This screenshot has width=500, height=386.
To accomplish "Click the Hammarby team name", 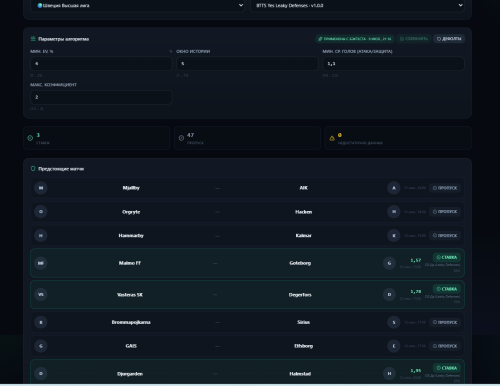I will tap(131, 236).
